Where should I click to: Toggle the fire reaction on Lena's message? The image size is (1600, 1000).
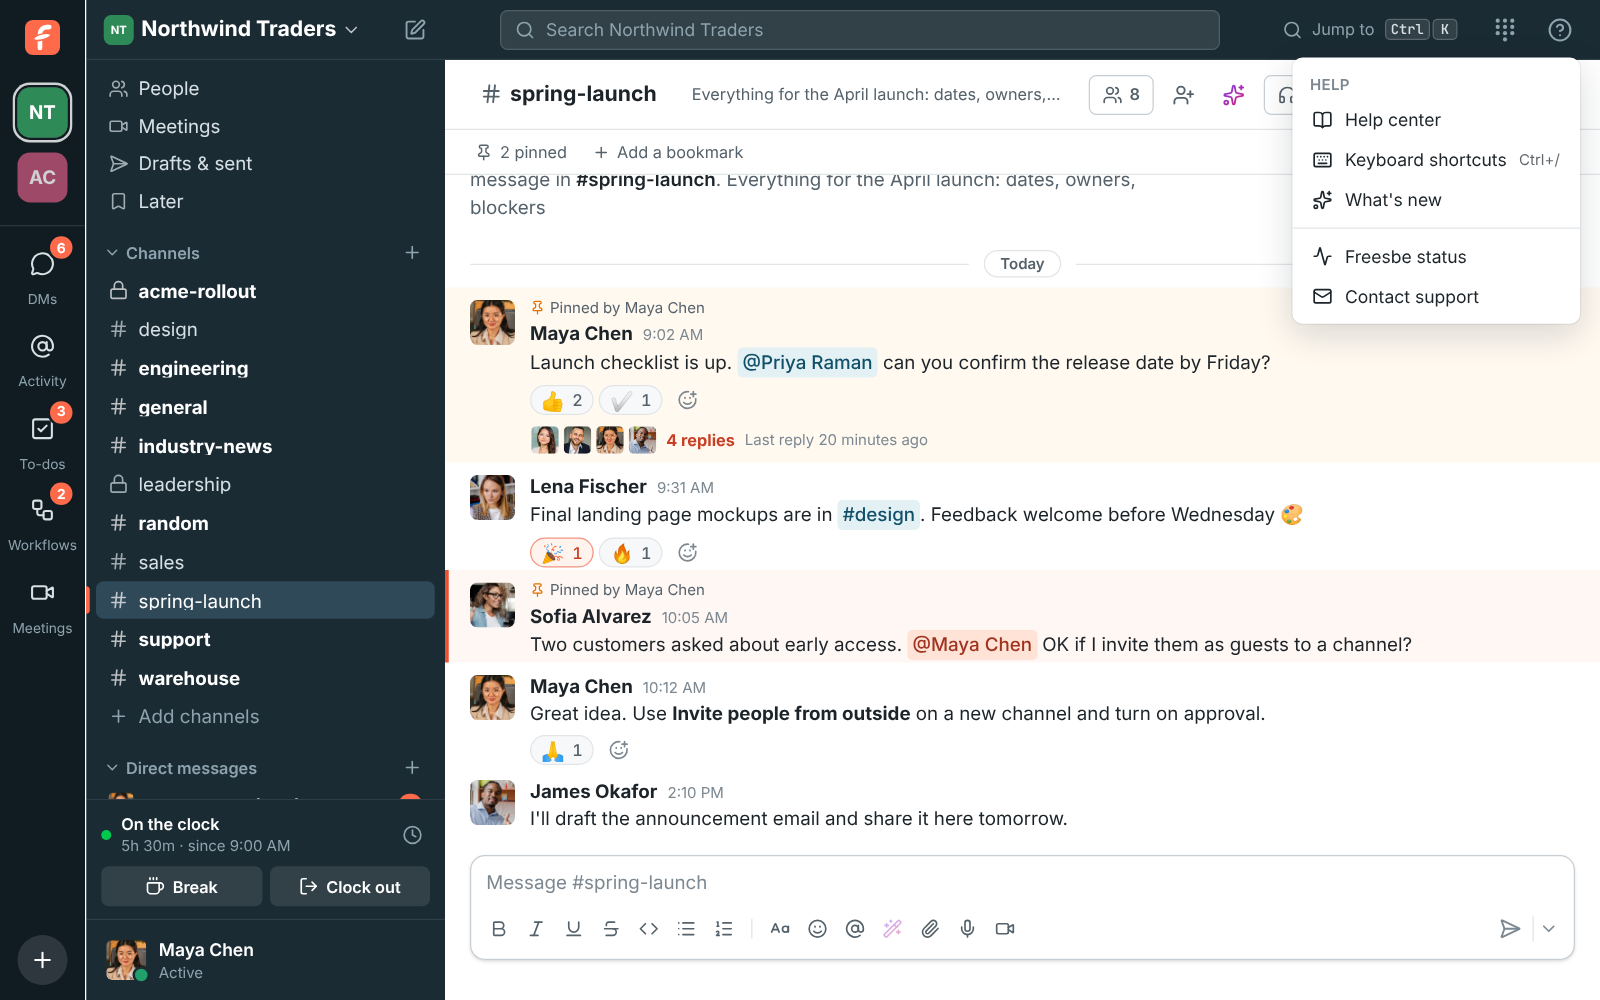coord(631,553)
